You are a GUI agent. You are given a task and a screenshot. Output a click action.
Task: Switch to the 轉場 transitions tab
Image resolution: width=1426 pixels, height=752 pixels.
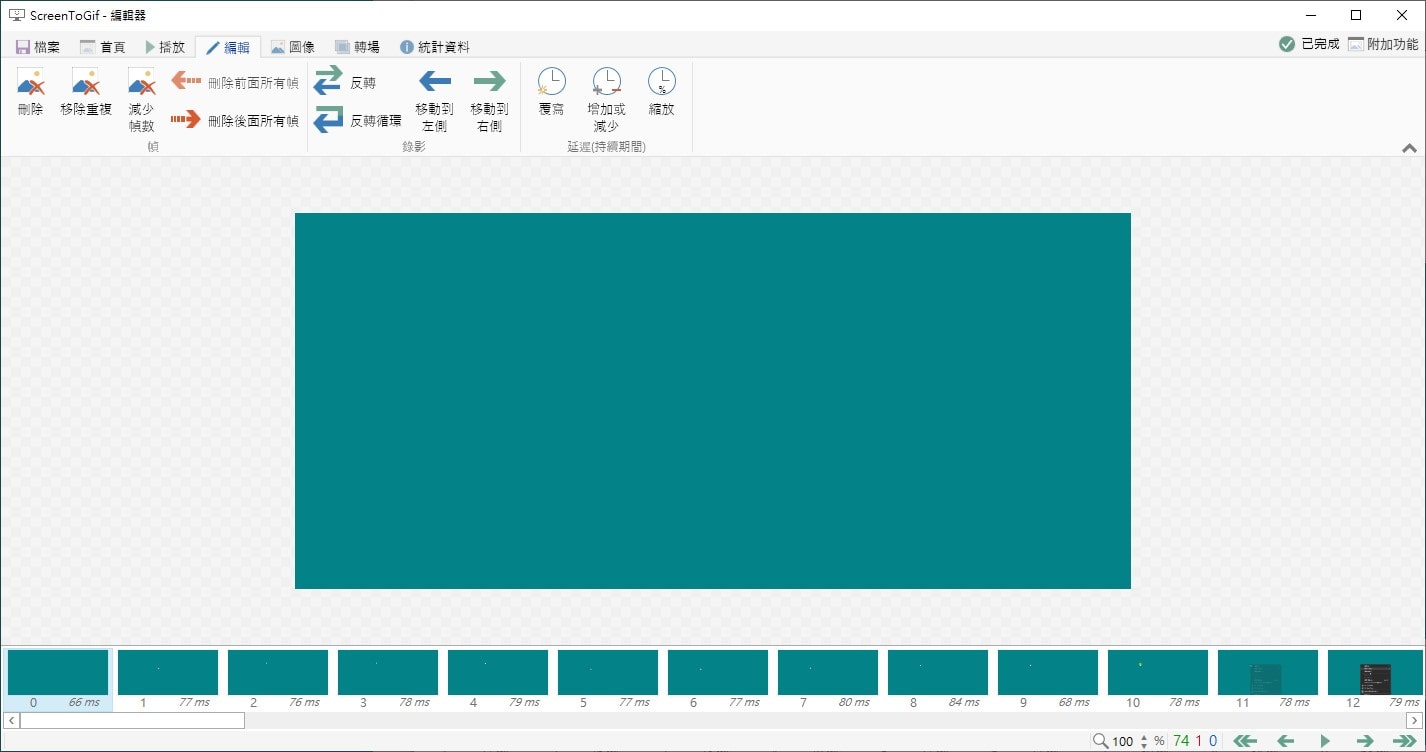[356, 46]
